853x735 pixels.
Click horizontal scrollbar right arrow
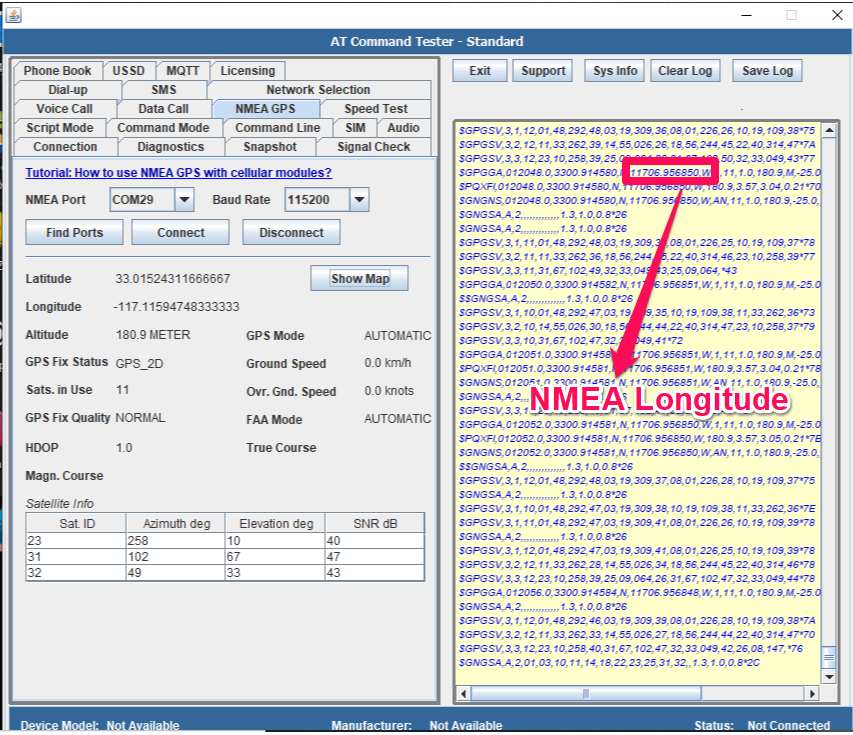[x=812, y=694]
